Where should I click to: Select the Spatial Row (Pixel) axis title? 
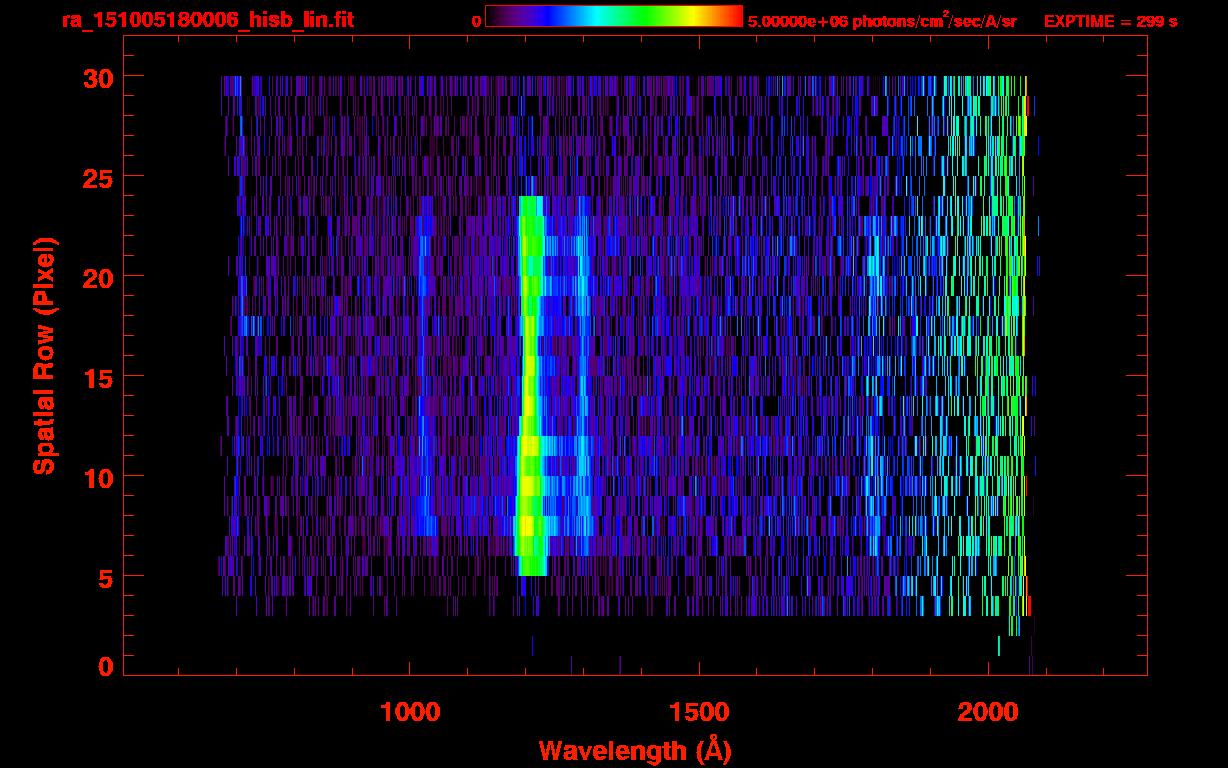[44, 355]
